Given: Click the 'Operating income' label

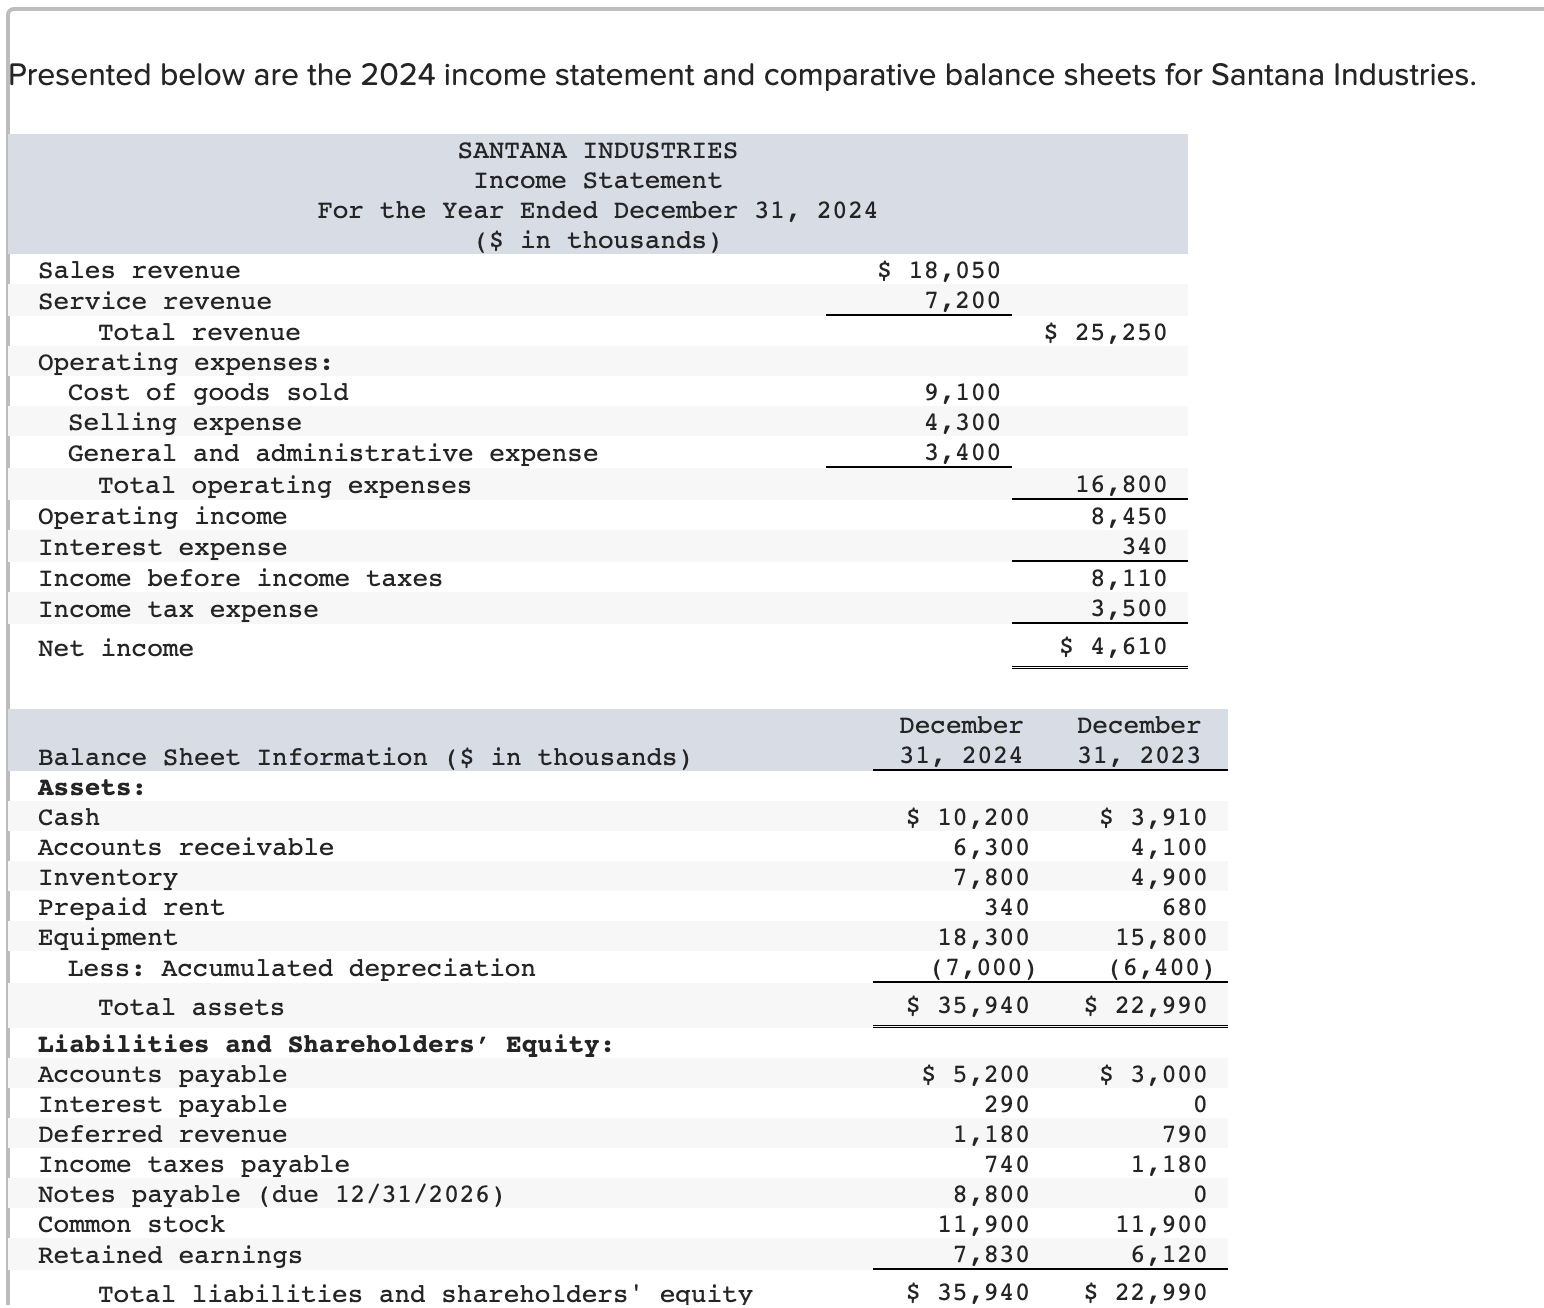Looking at the screenshot, I should pyautogui.click(x=162, y=517).
